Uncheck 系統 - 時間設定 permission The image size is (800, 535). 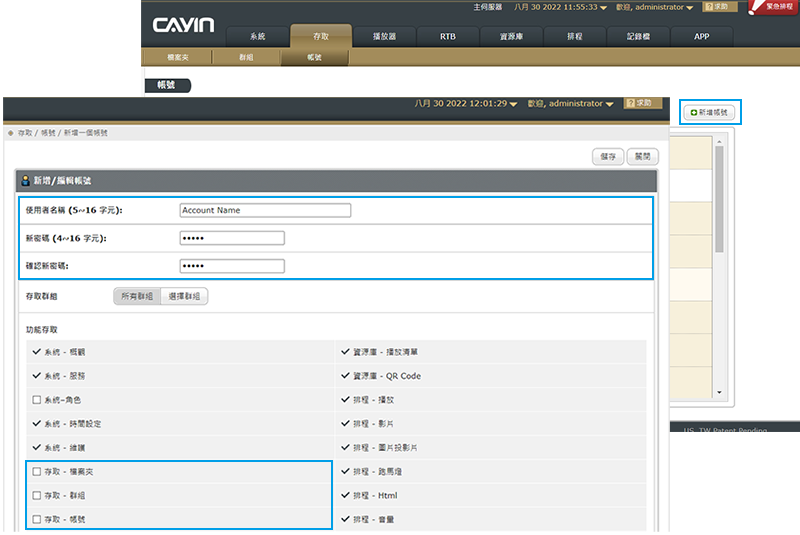[x=36, y=423]
